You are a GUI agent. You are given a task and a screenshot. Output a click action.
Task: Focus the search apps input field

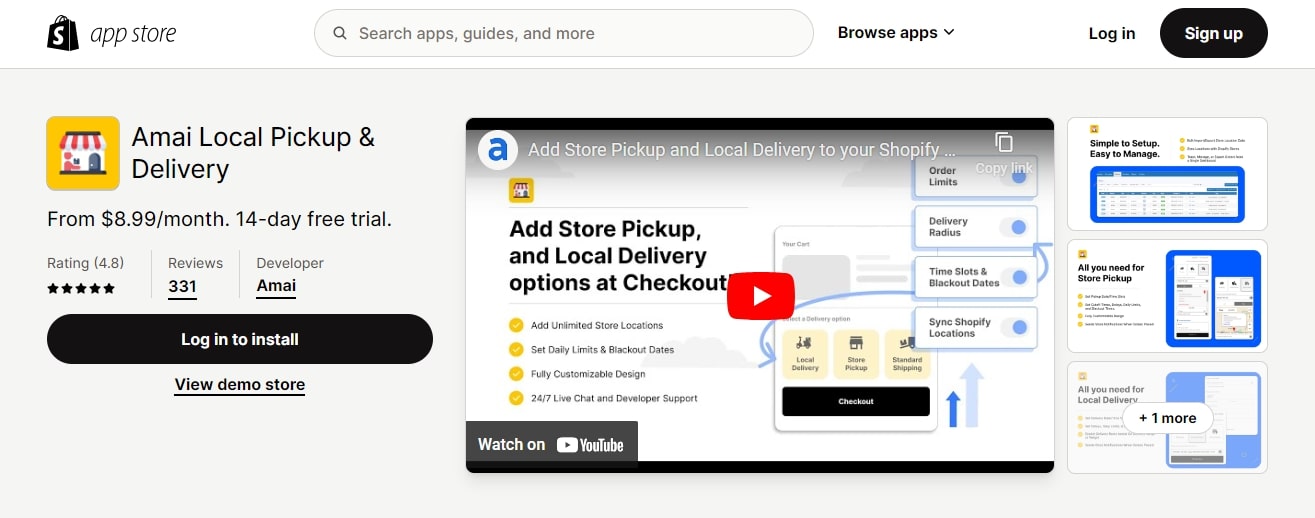pyautogui.click(x=563, y=33)
